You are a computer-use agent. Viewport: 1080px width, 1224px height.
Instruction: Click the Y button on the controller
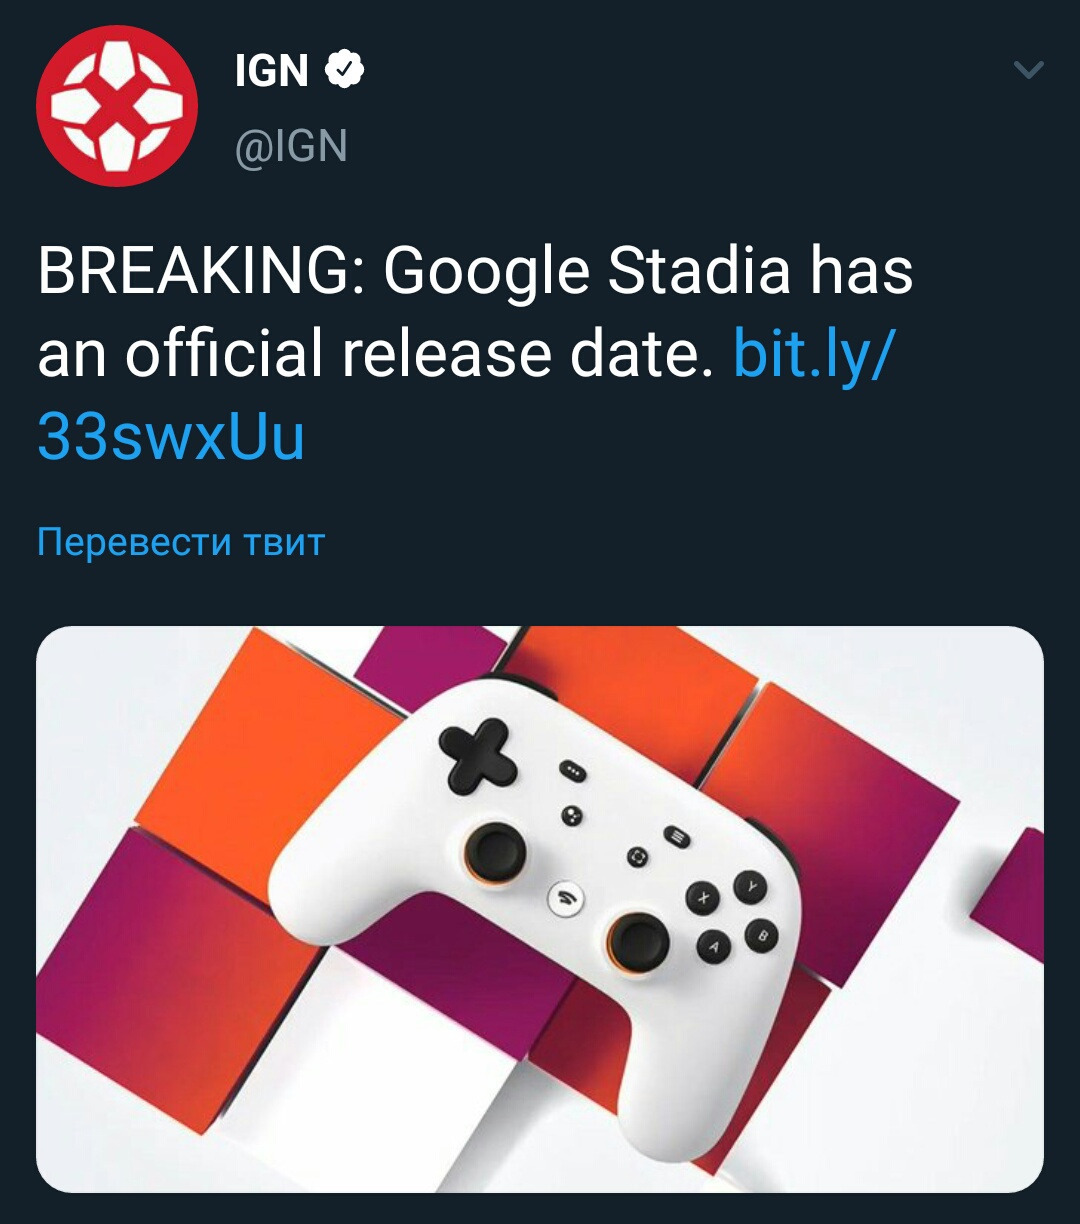tap(751, 884)
